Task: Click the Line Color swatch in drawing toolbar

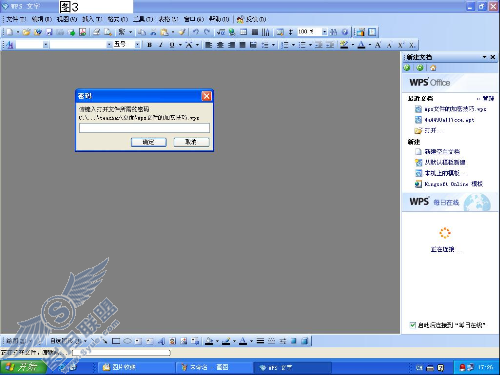Action: (226, 341)
